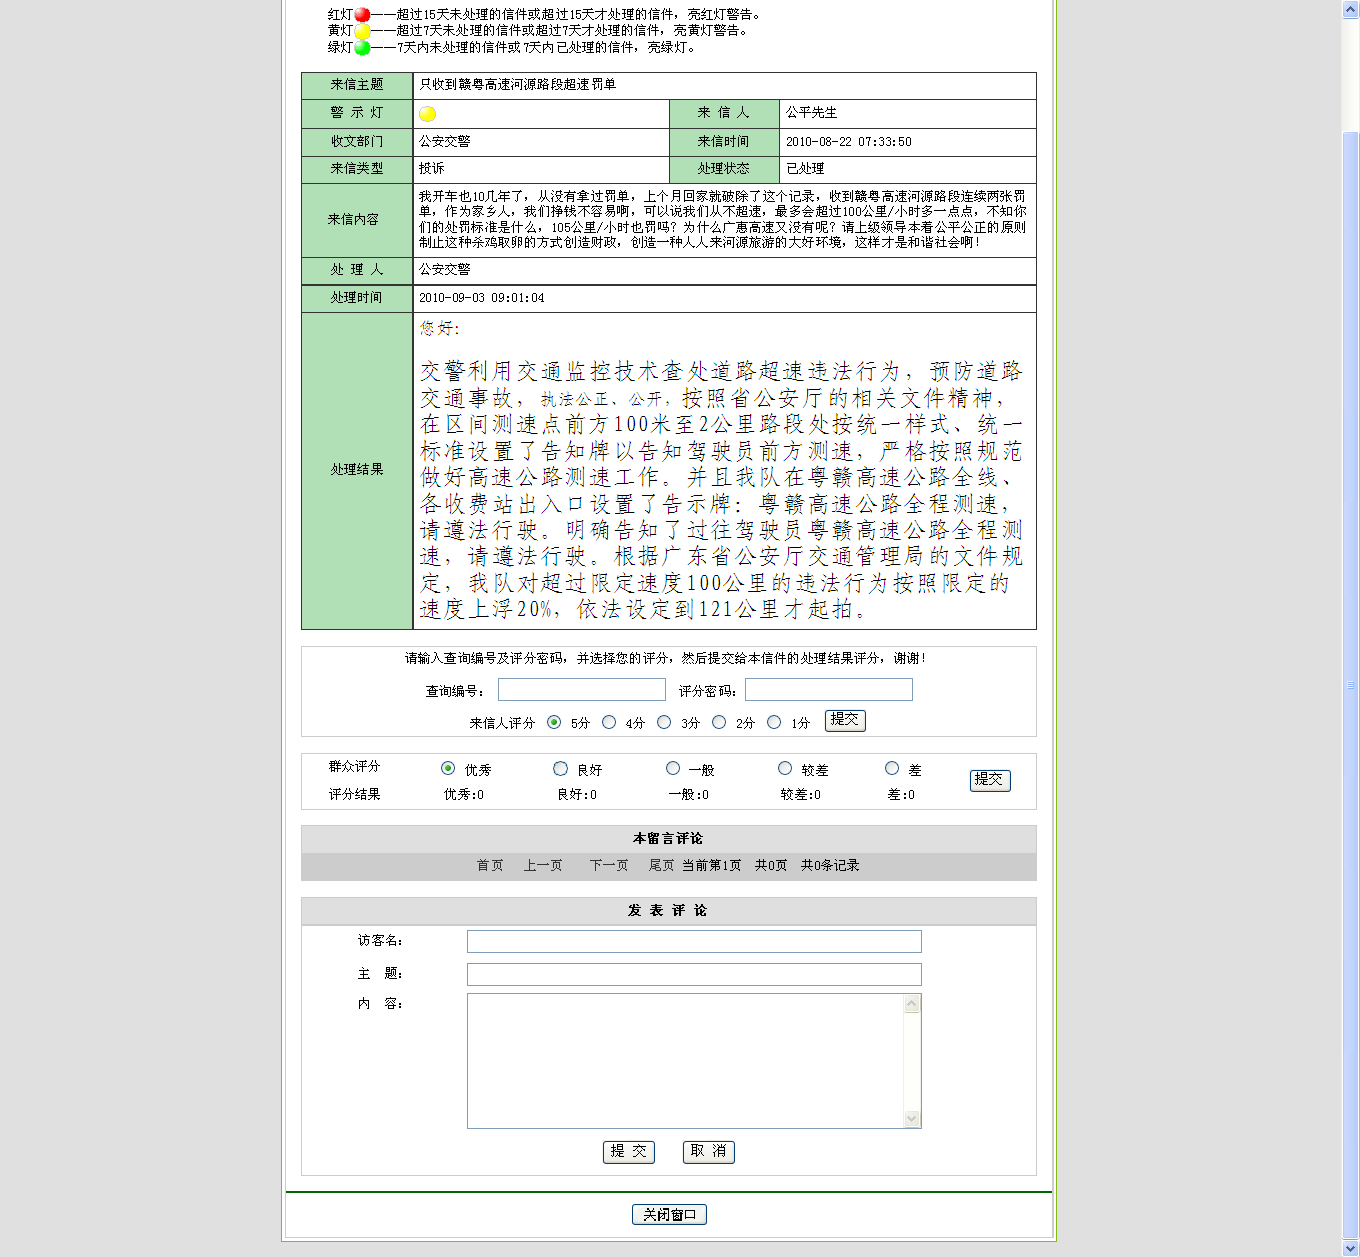Select the 4分 sender rating radio
1360x1257 pixels.
click(x=609, y=722)
